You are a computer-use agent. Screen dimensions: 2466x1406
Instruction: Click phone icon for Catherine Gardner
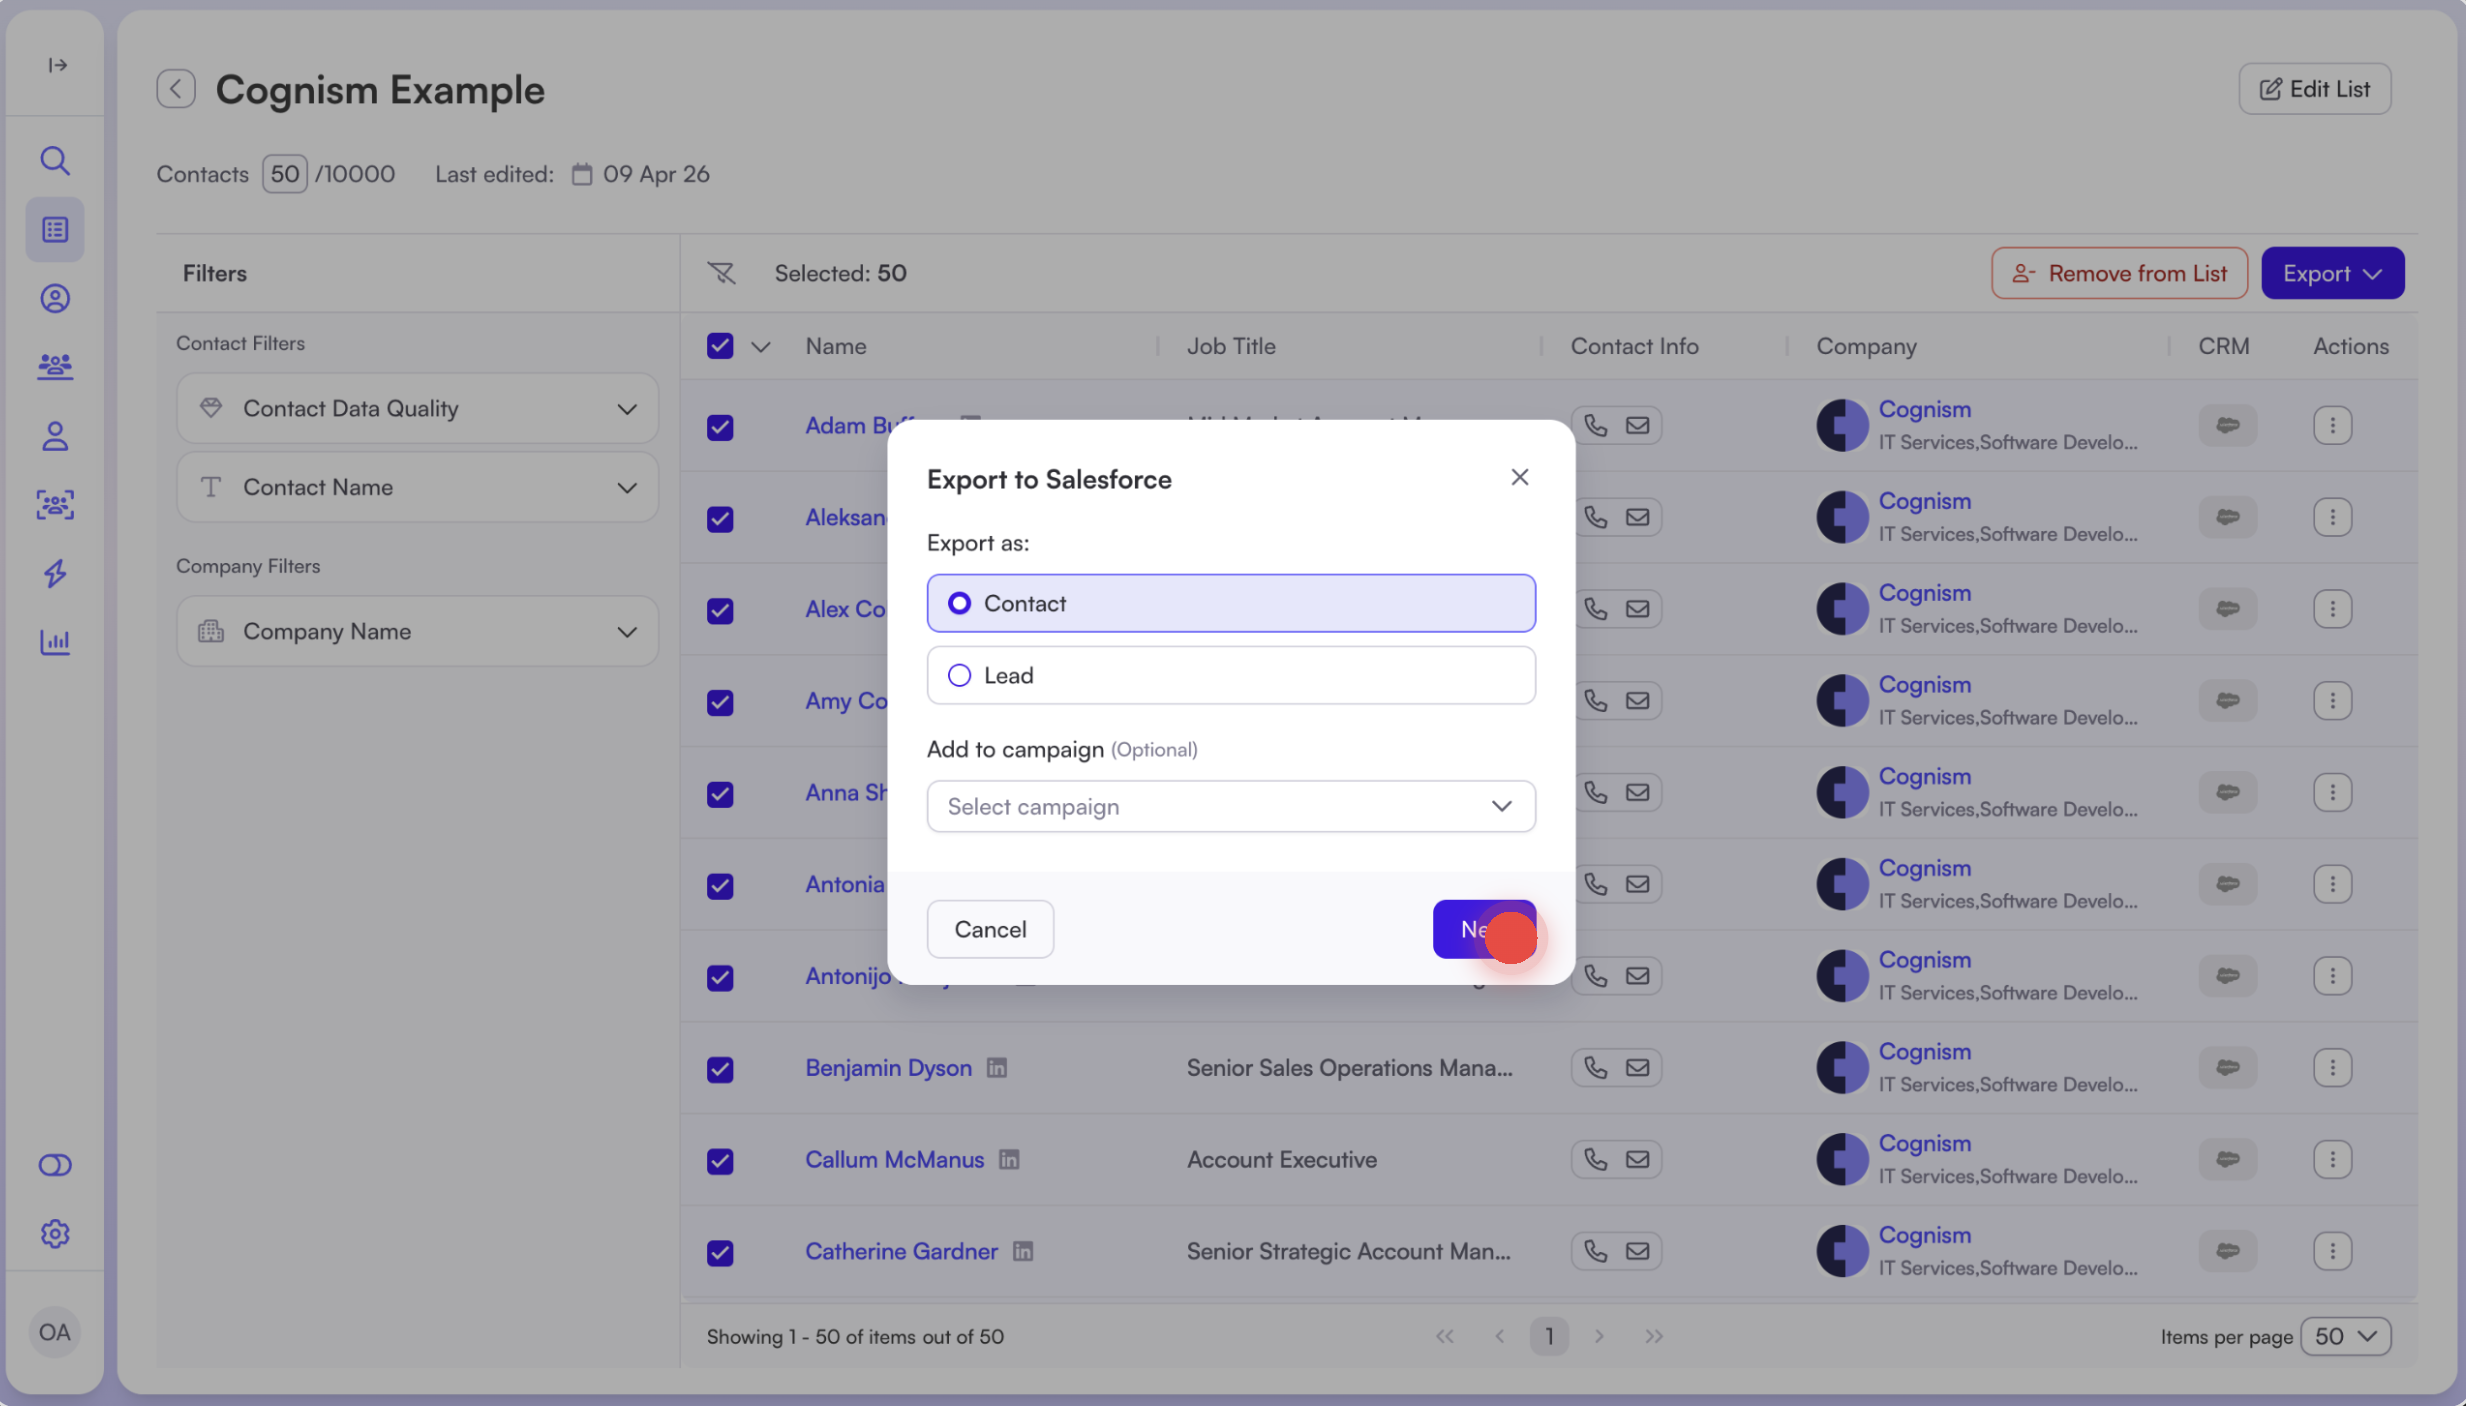(1595, 1251)
